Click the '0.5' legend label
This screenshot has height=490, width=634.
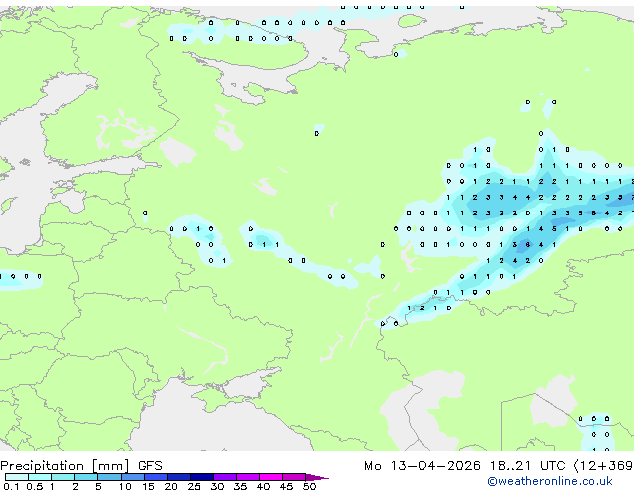(x=34, y=486)
